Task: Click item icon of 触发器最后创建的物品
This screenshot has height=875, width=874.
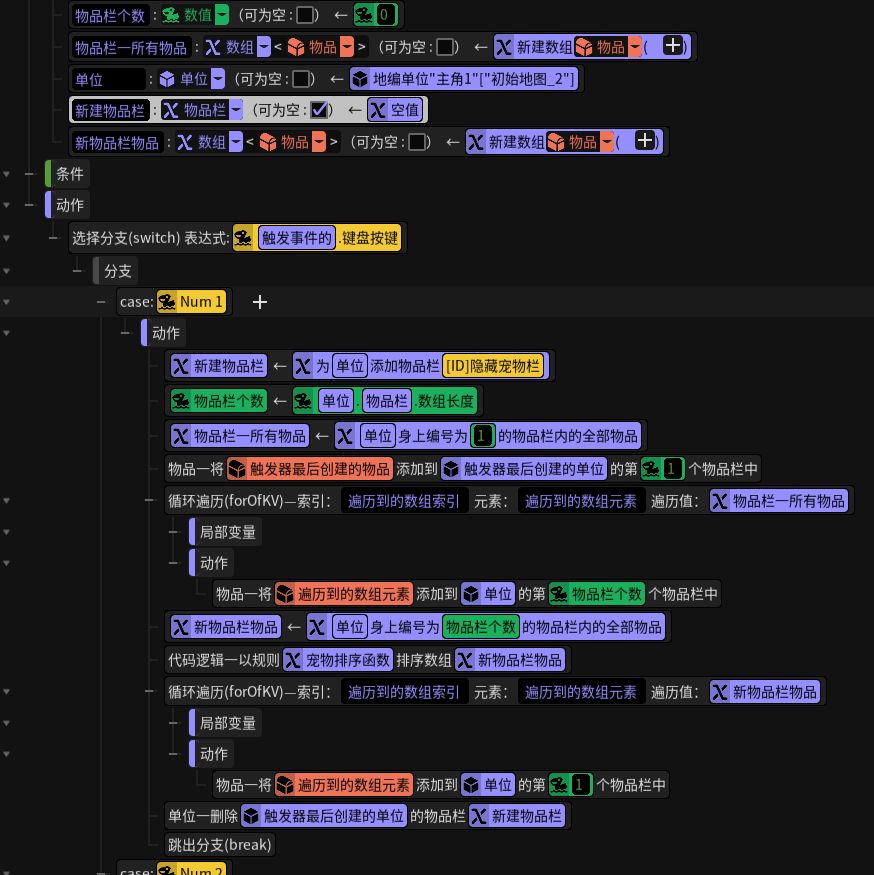Action: click(237, 469)
